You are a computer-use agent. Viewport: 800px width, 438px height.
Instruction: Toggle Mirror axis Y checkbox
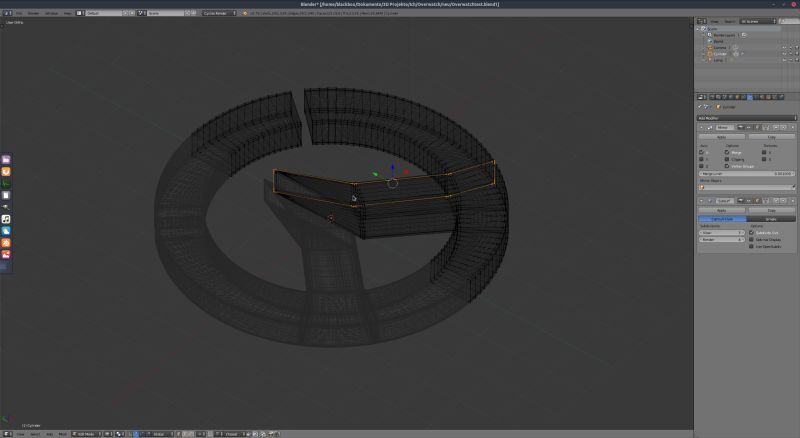[702, 159]
